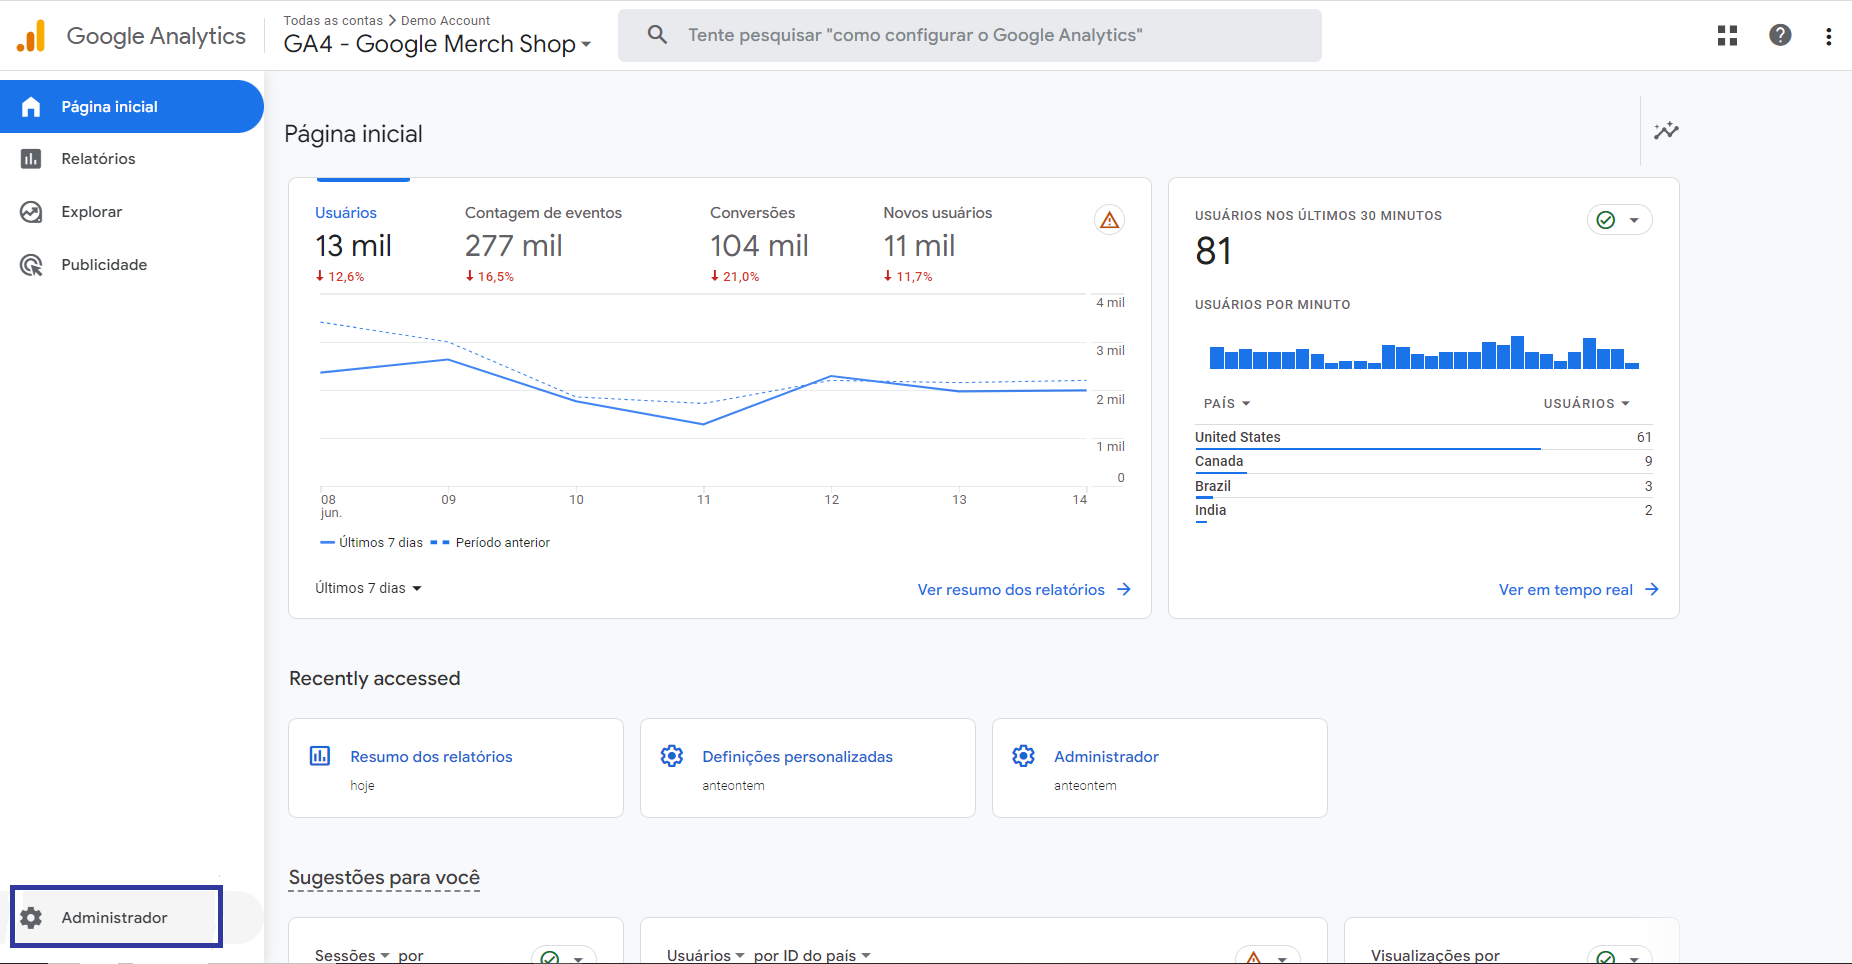Click the search magnifier icon
1852x964 pixels.
657,35
